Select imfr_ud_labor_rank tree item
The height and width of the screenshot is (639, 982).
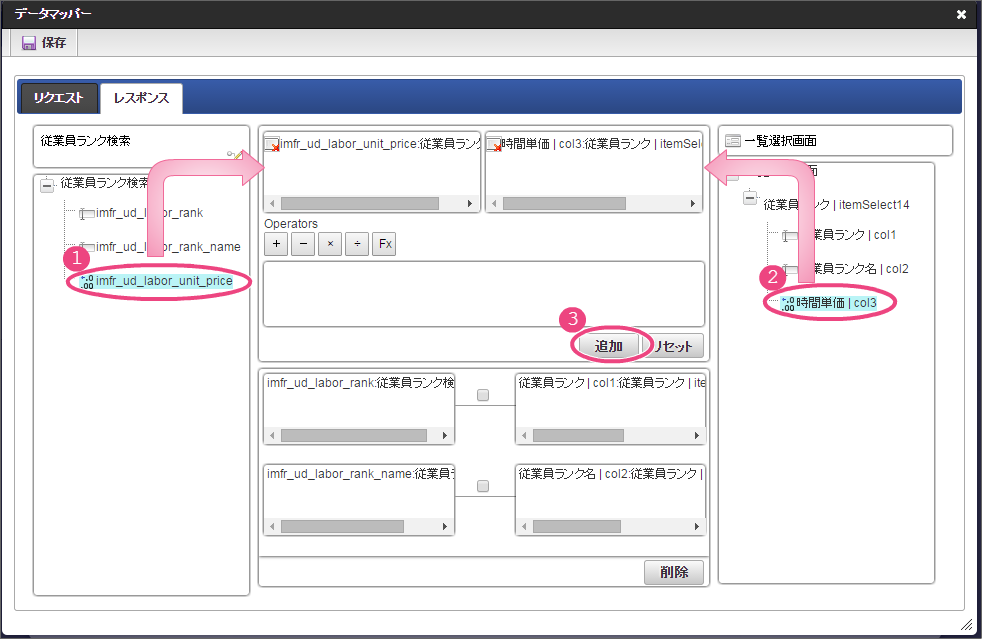click(x=149, y=213)
